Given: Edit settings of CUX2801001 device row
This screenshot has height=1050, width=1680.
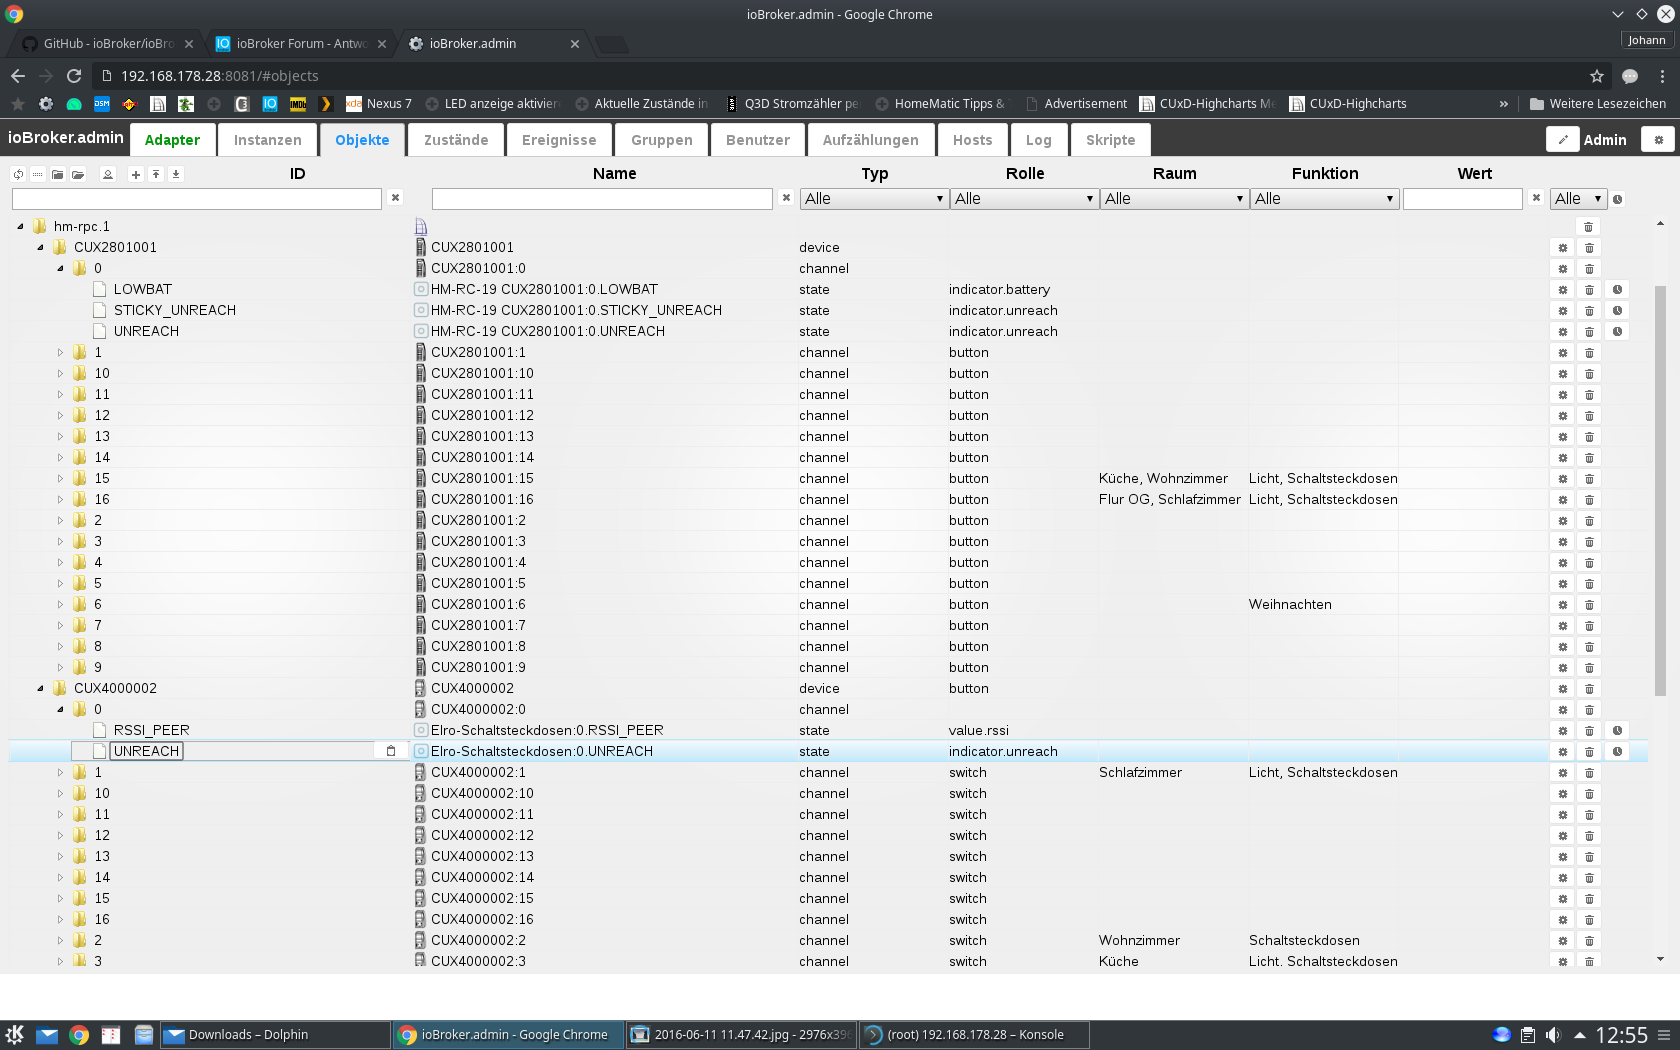Looking at the screenshot, I should pyautogui.click(x=1562, y=248).
